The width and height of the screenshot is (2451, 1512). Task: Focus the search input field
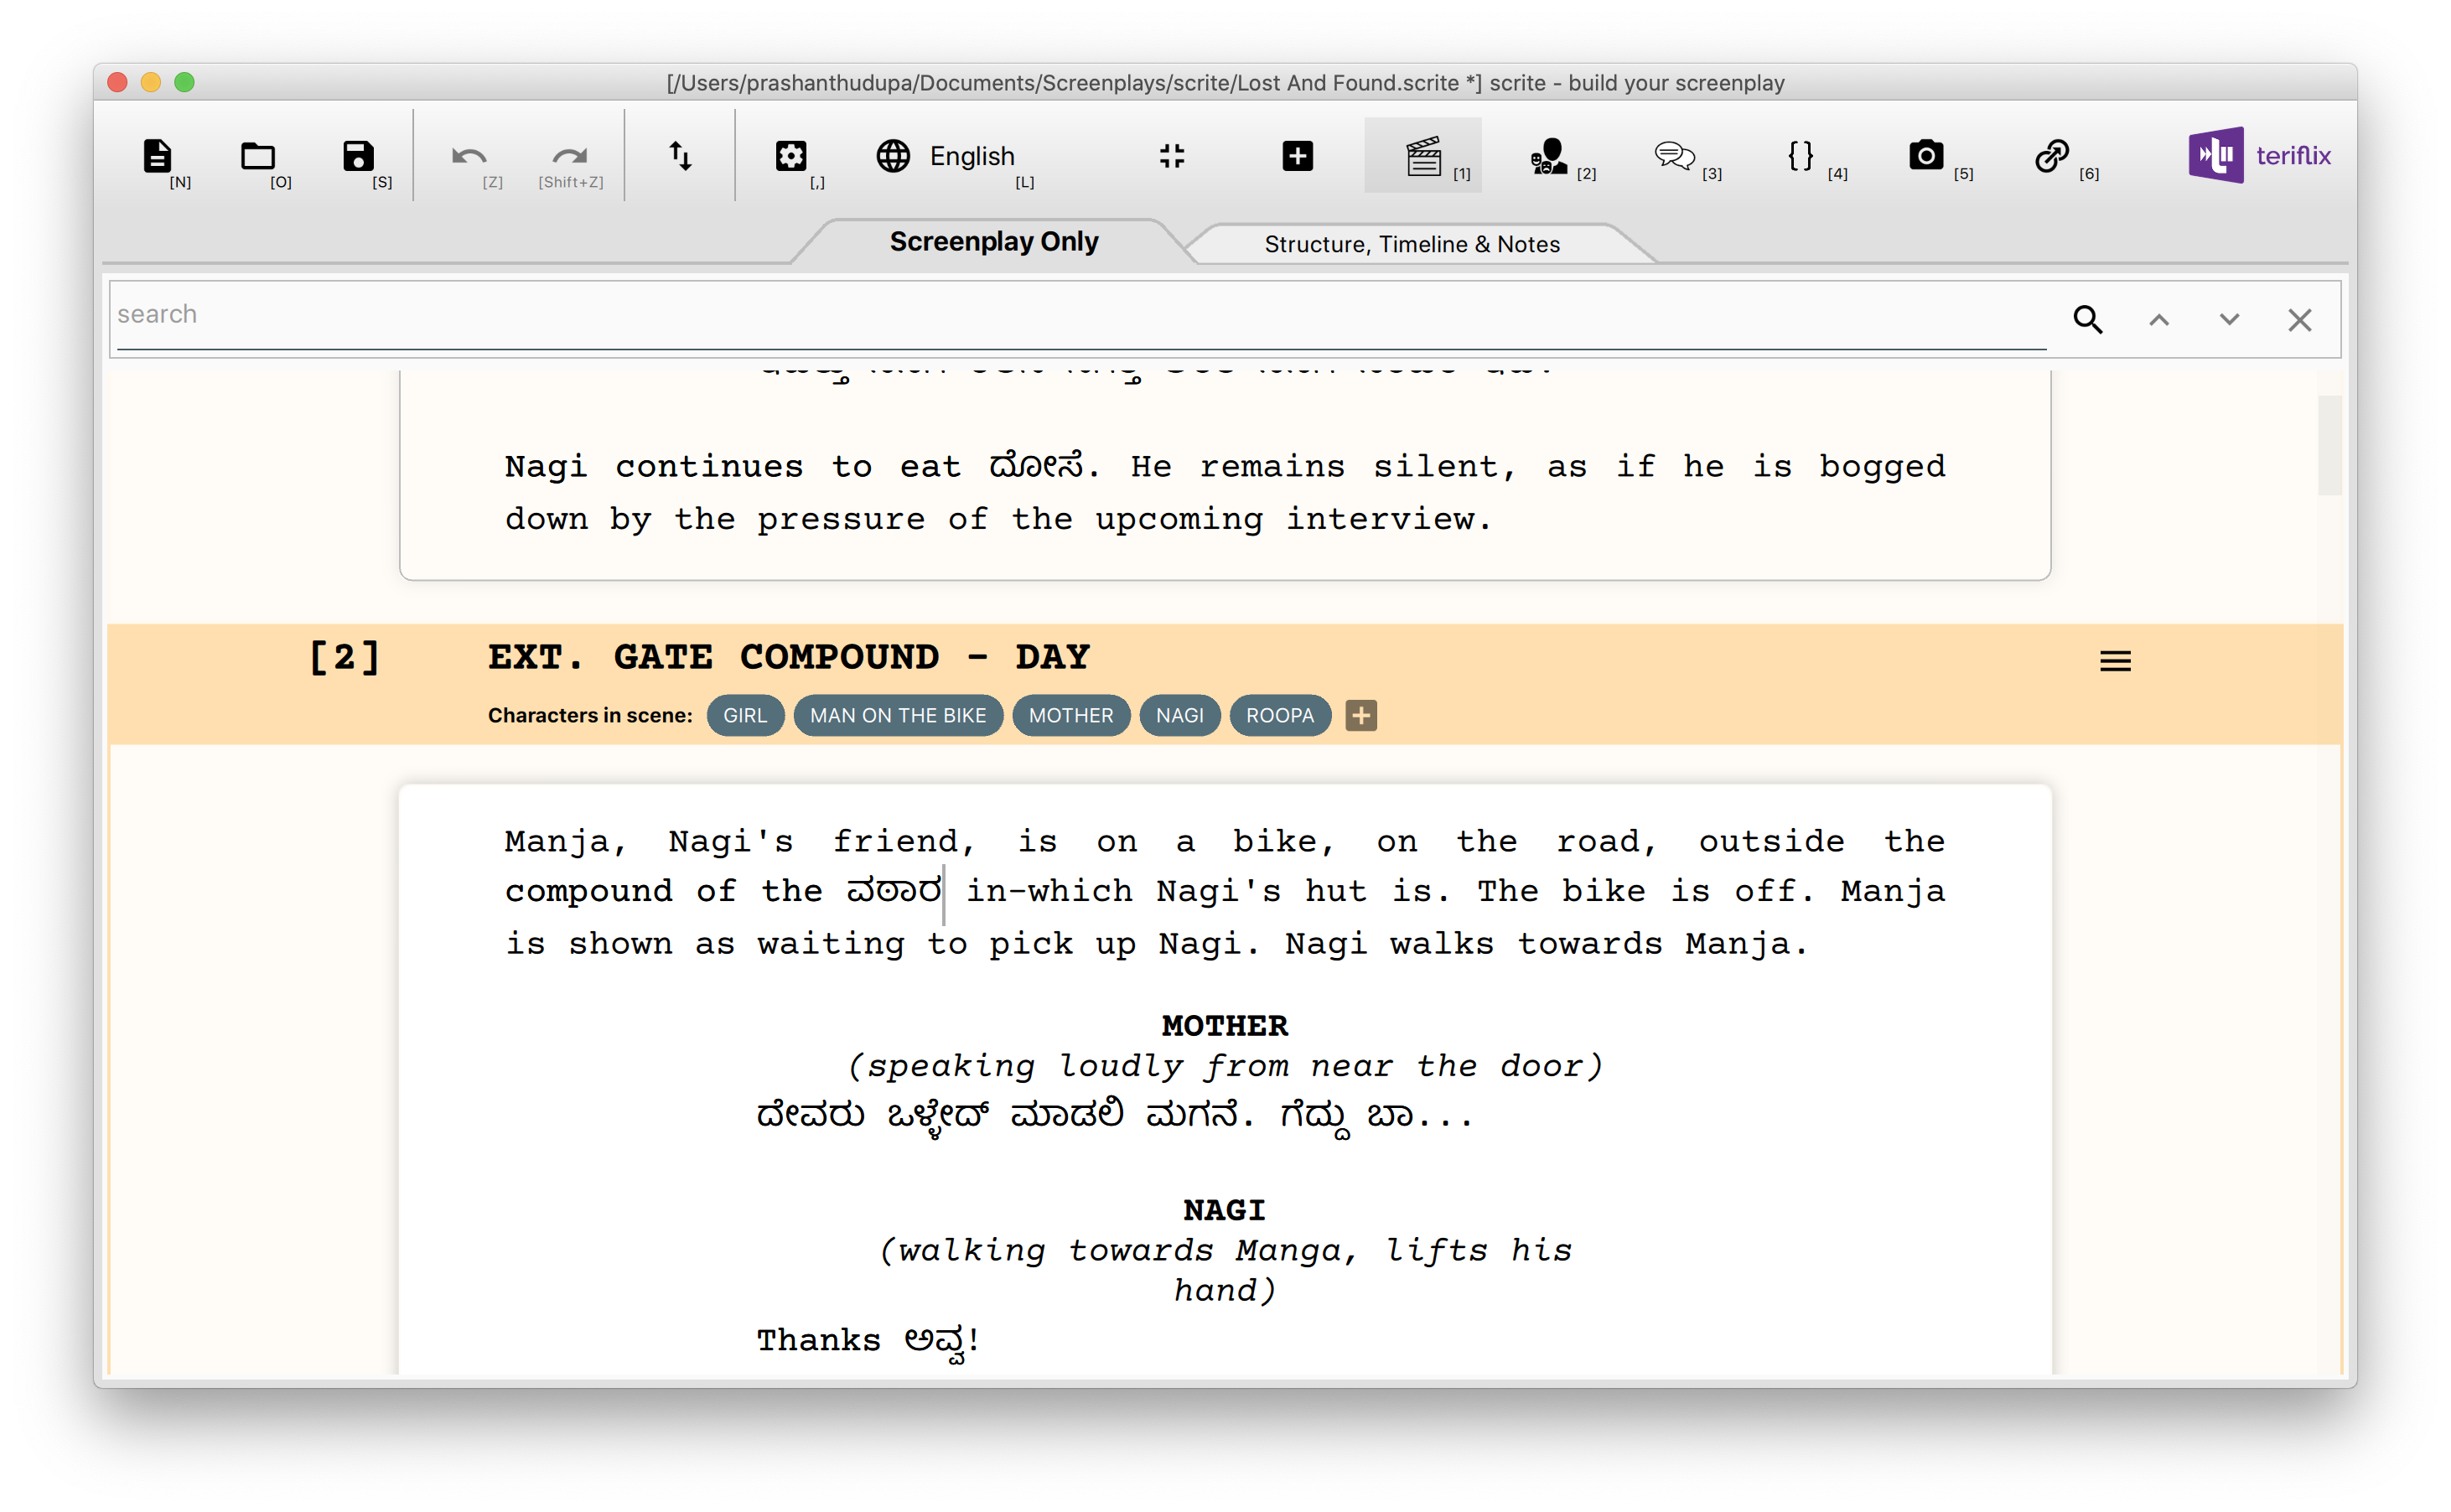pyautogui.click(x=1080, y=316)
